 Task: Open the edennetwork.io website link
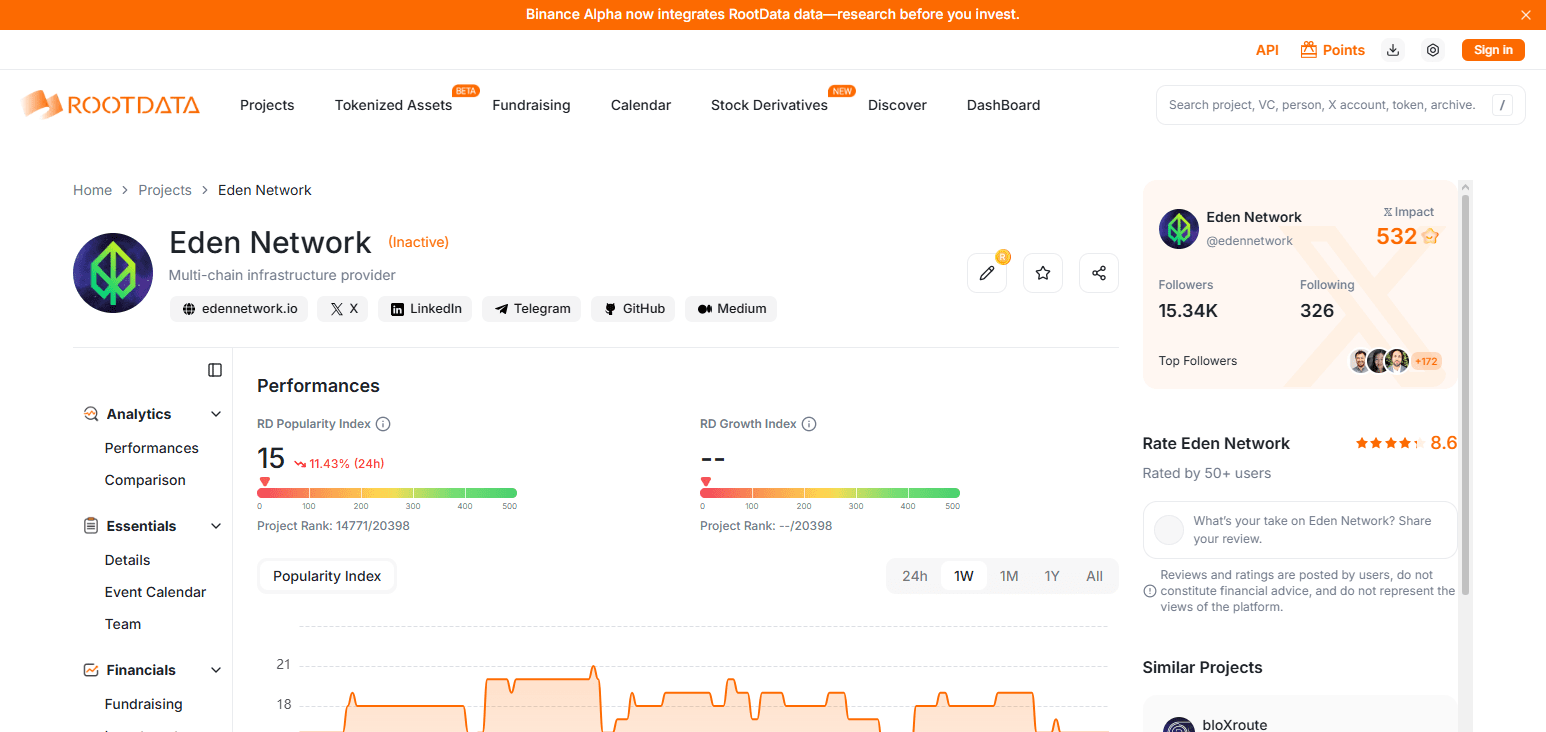[238, 309]
